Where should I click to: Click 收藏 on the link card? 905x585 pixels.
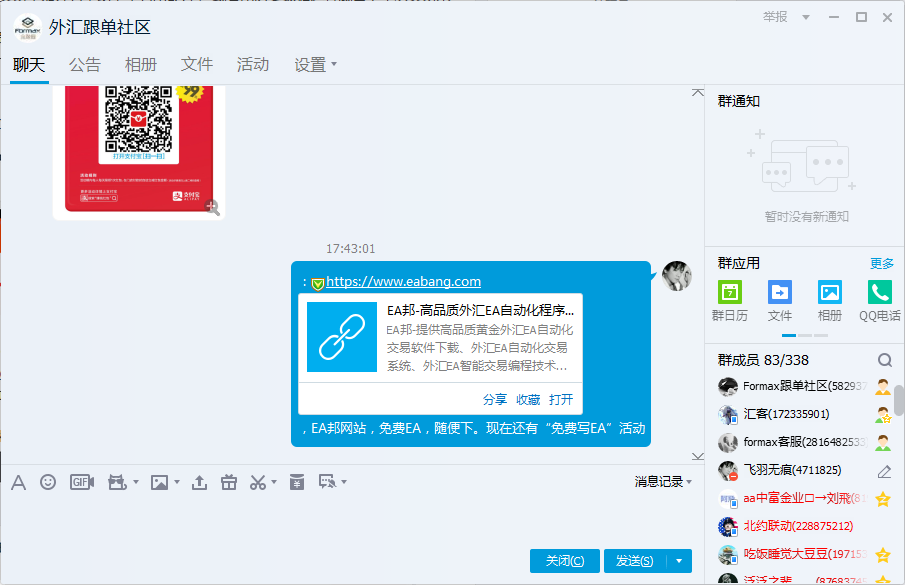(528, 399)
